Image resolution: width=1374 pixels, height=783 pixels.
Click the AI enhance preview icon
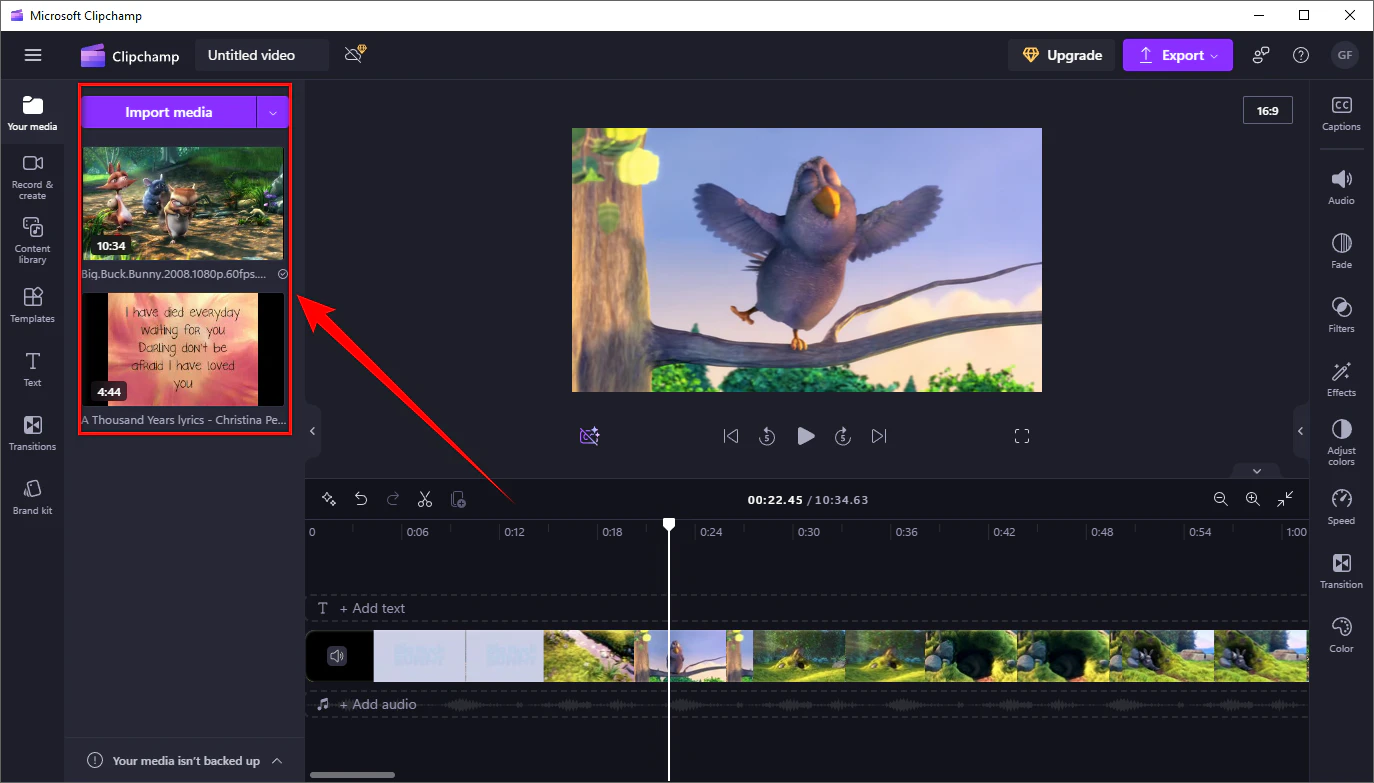tap(589, 436)
